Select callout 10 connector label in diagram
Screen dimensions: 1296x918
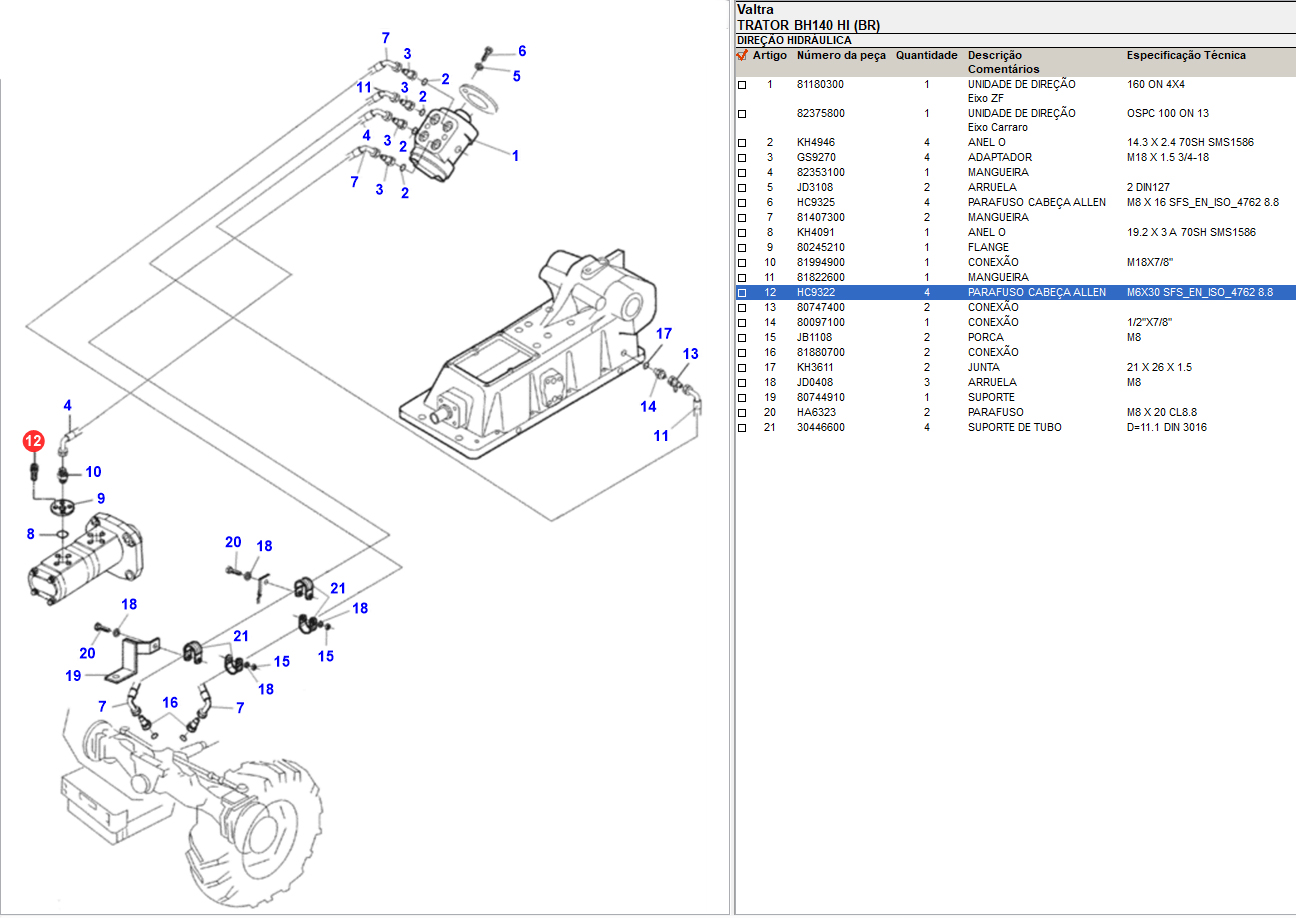click(x=92, y=472)
